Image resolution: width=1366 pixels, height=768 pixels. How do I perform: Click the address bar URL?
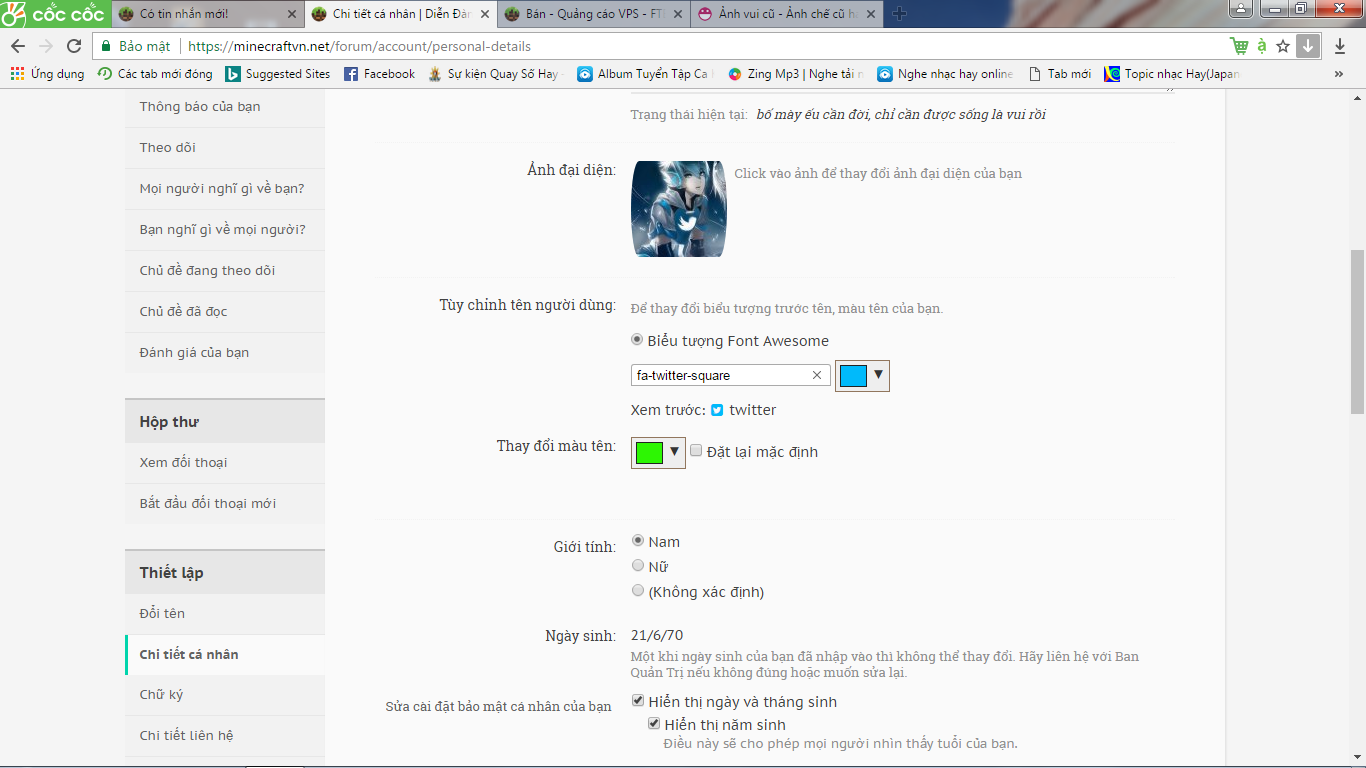pos(360,46)
